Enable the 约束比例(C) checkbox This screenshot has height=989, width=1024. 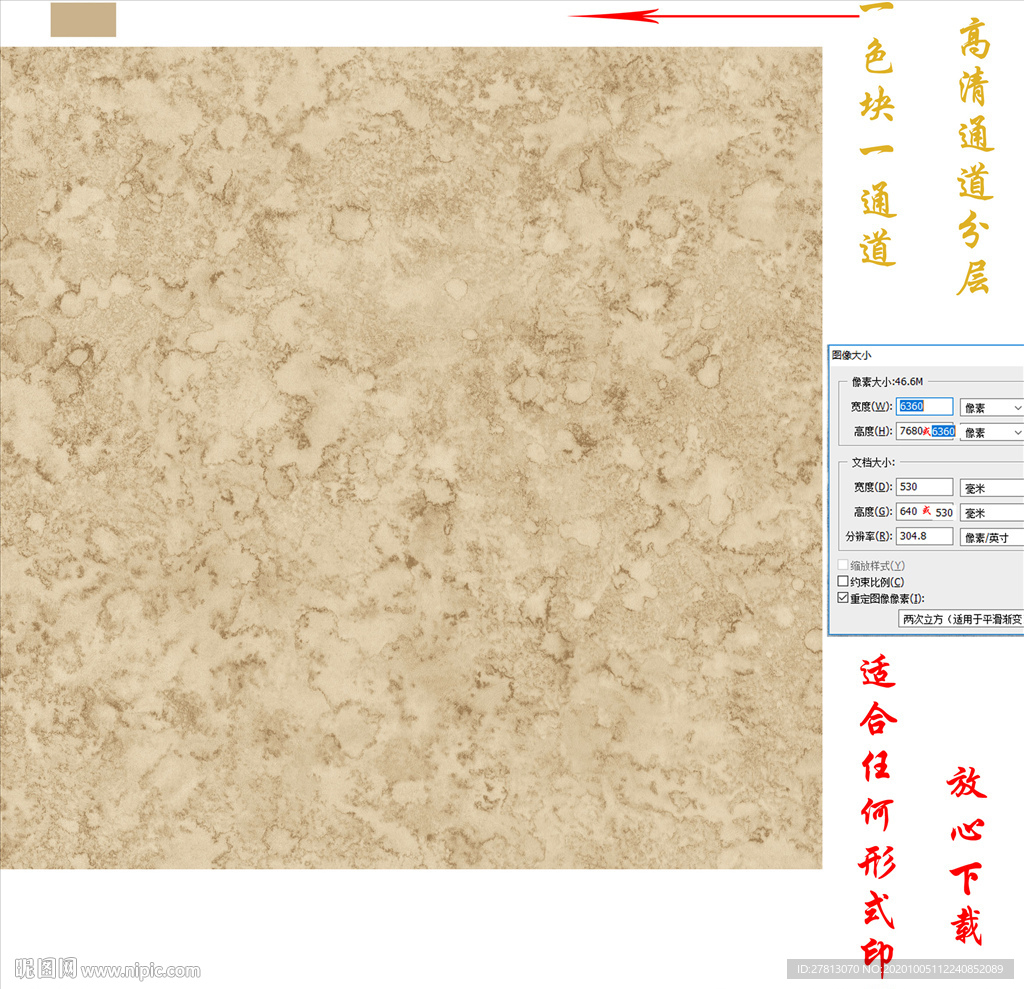pyautogui.click(x=843, y=581)
